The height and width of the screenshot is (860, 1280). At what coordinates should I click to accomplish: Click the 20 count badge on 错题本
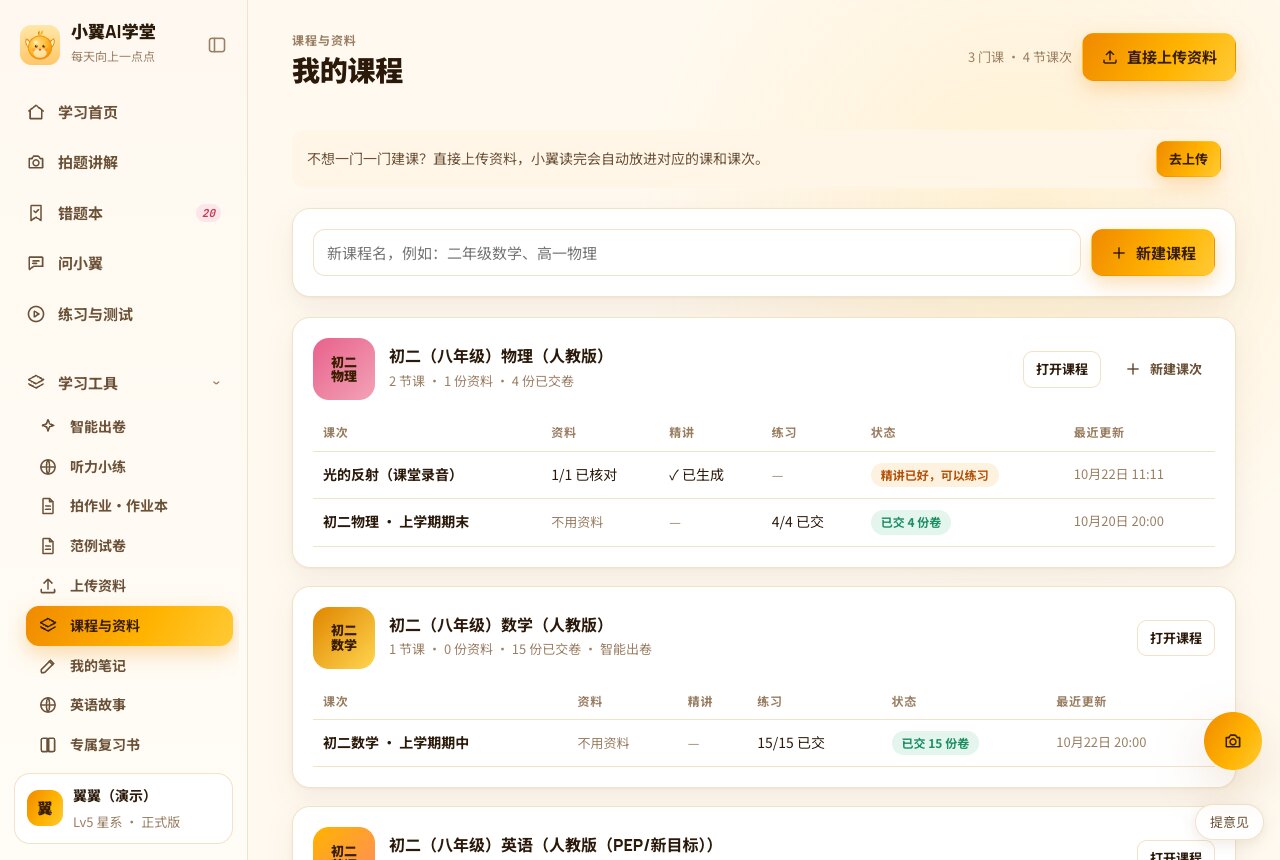pyautogui.click(x=208, y=213)
